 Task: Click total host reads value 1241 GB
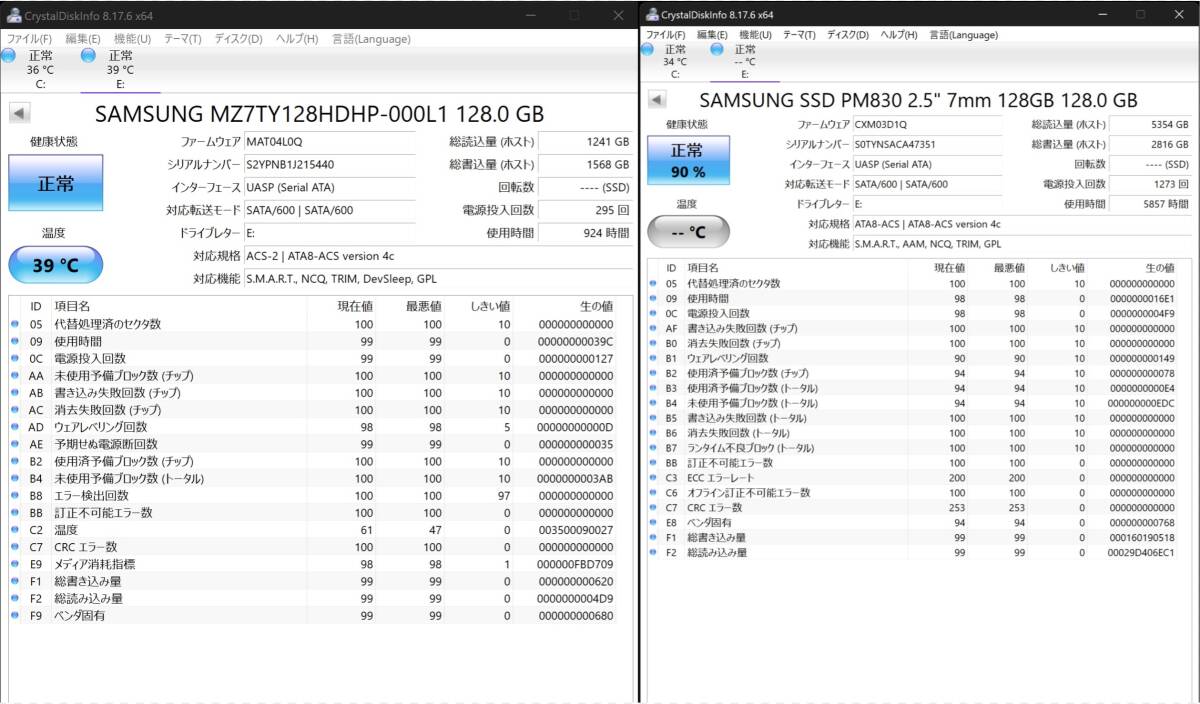pos(585,142)
